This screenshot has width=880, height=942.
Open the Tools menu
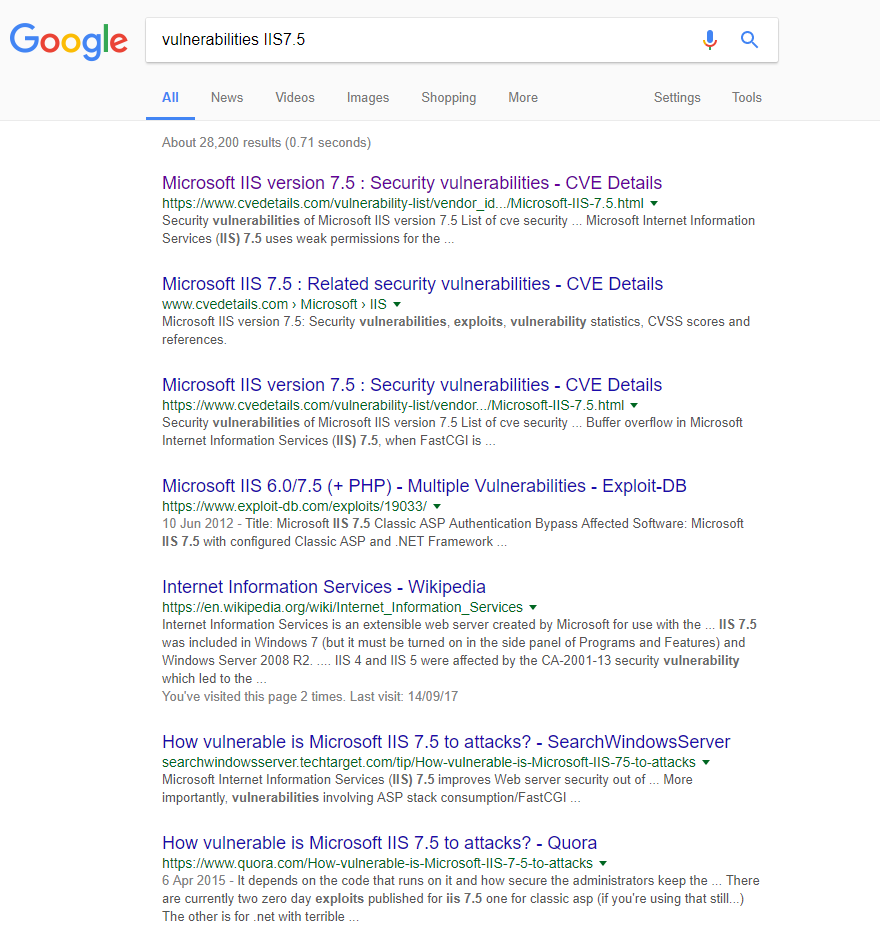[746, 97]
